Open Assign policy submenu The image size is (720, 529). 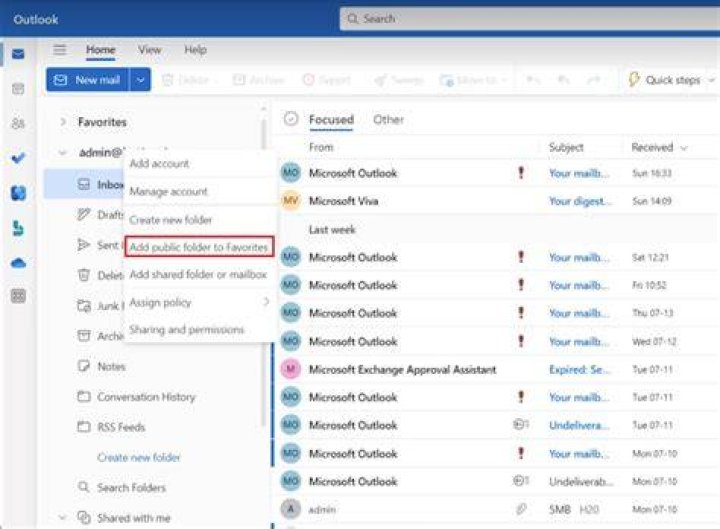click(200, 302)
